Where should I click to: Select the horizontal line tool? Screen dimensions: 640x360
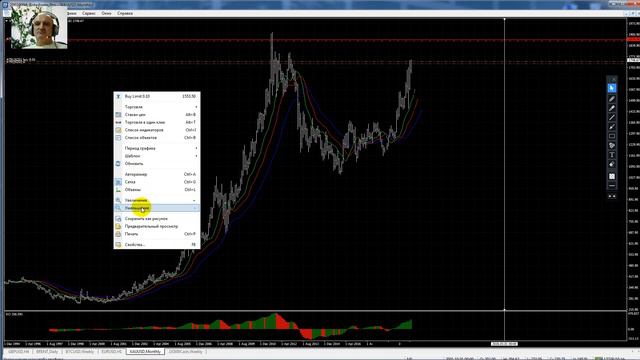[611, 186]
